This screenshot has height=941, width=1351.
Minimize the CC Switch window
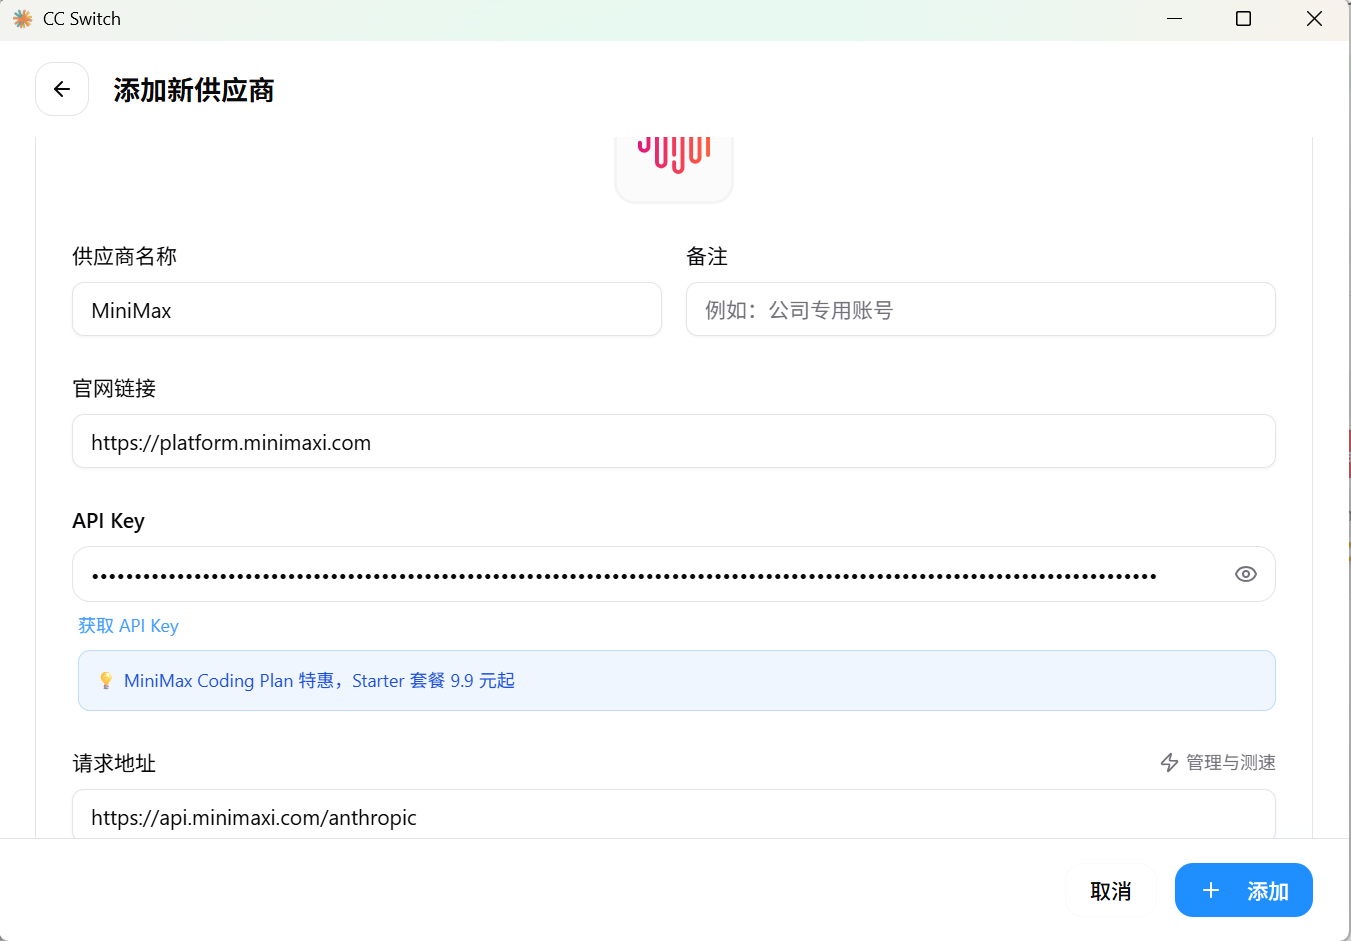pyautogui.click(x=1175, y=19)
